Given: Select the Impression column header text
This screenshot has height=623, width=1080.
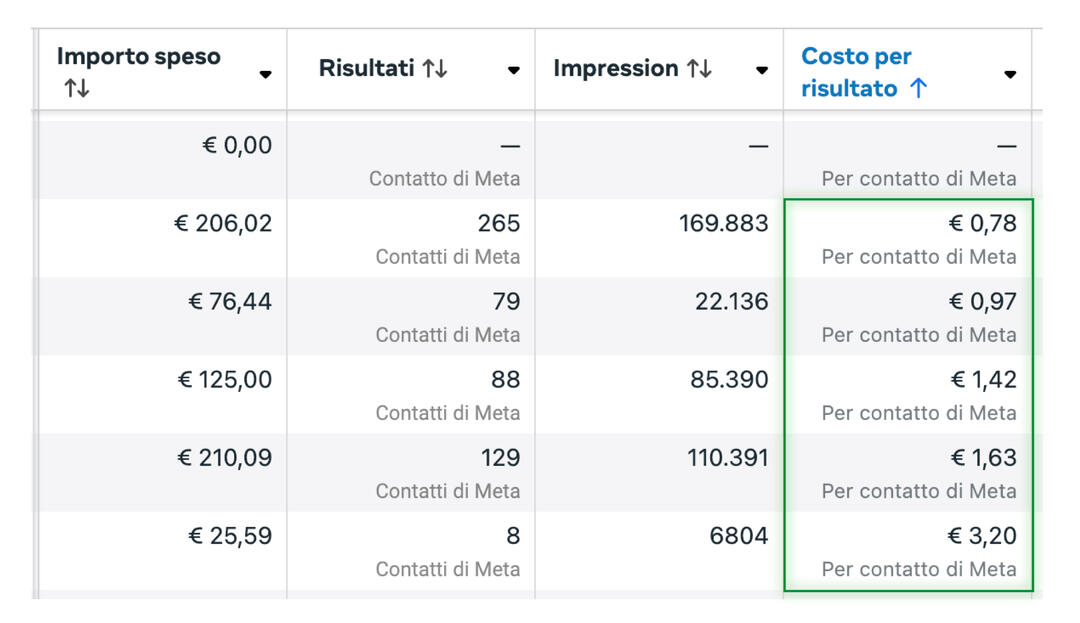Looking at the screenshot, I should point(615,69).
